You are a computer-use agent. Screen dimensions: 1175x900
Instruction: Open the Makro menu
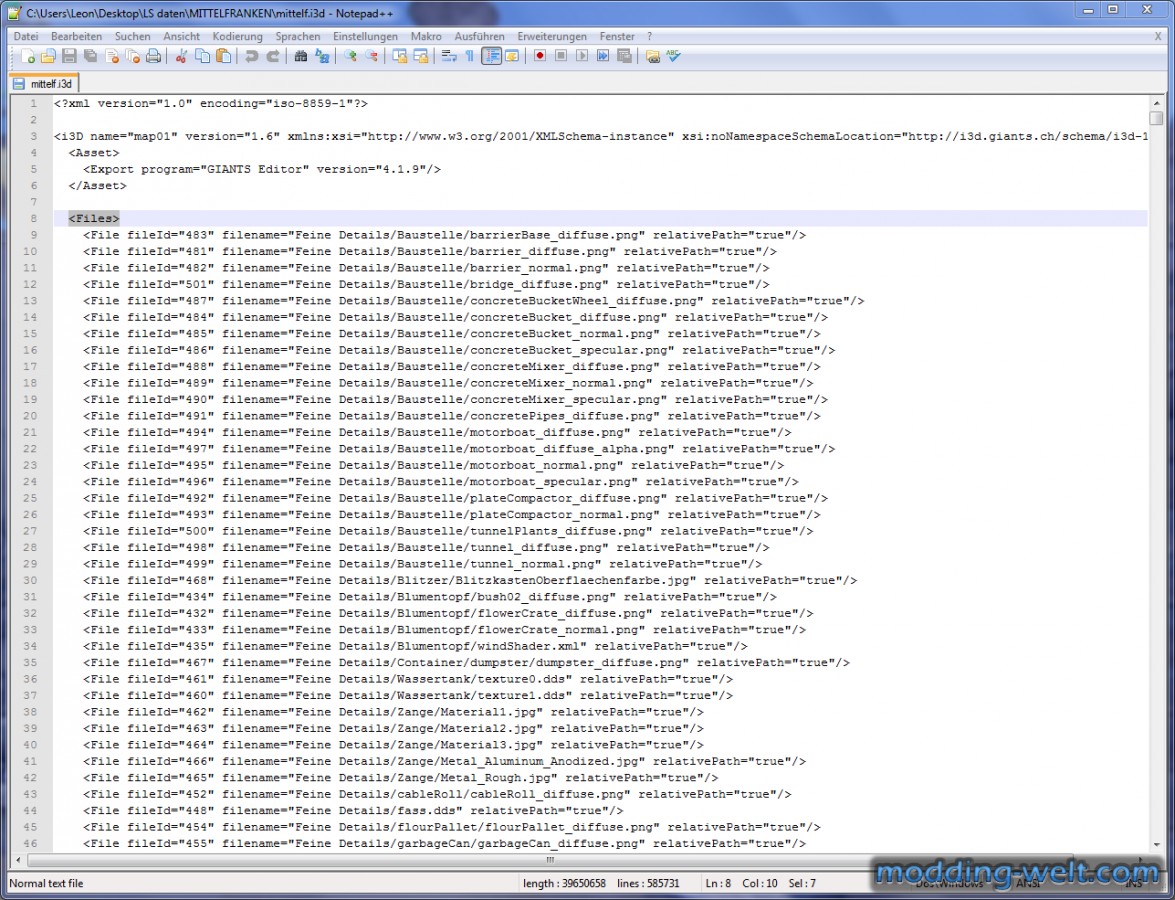point(426,36)
